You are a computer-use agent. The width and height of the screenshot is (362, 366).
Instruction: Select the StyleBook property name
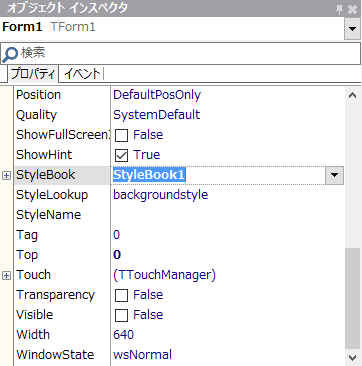tap(46, 175)
